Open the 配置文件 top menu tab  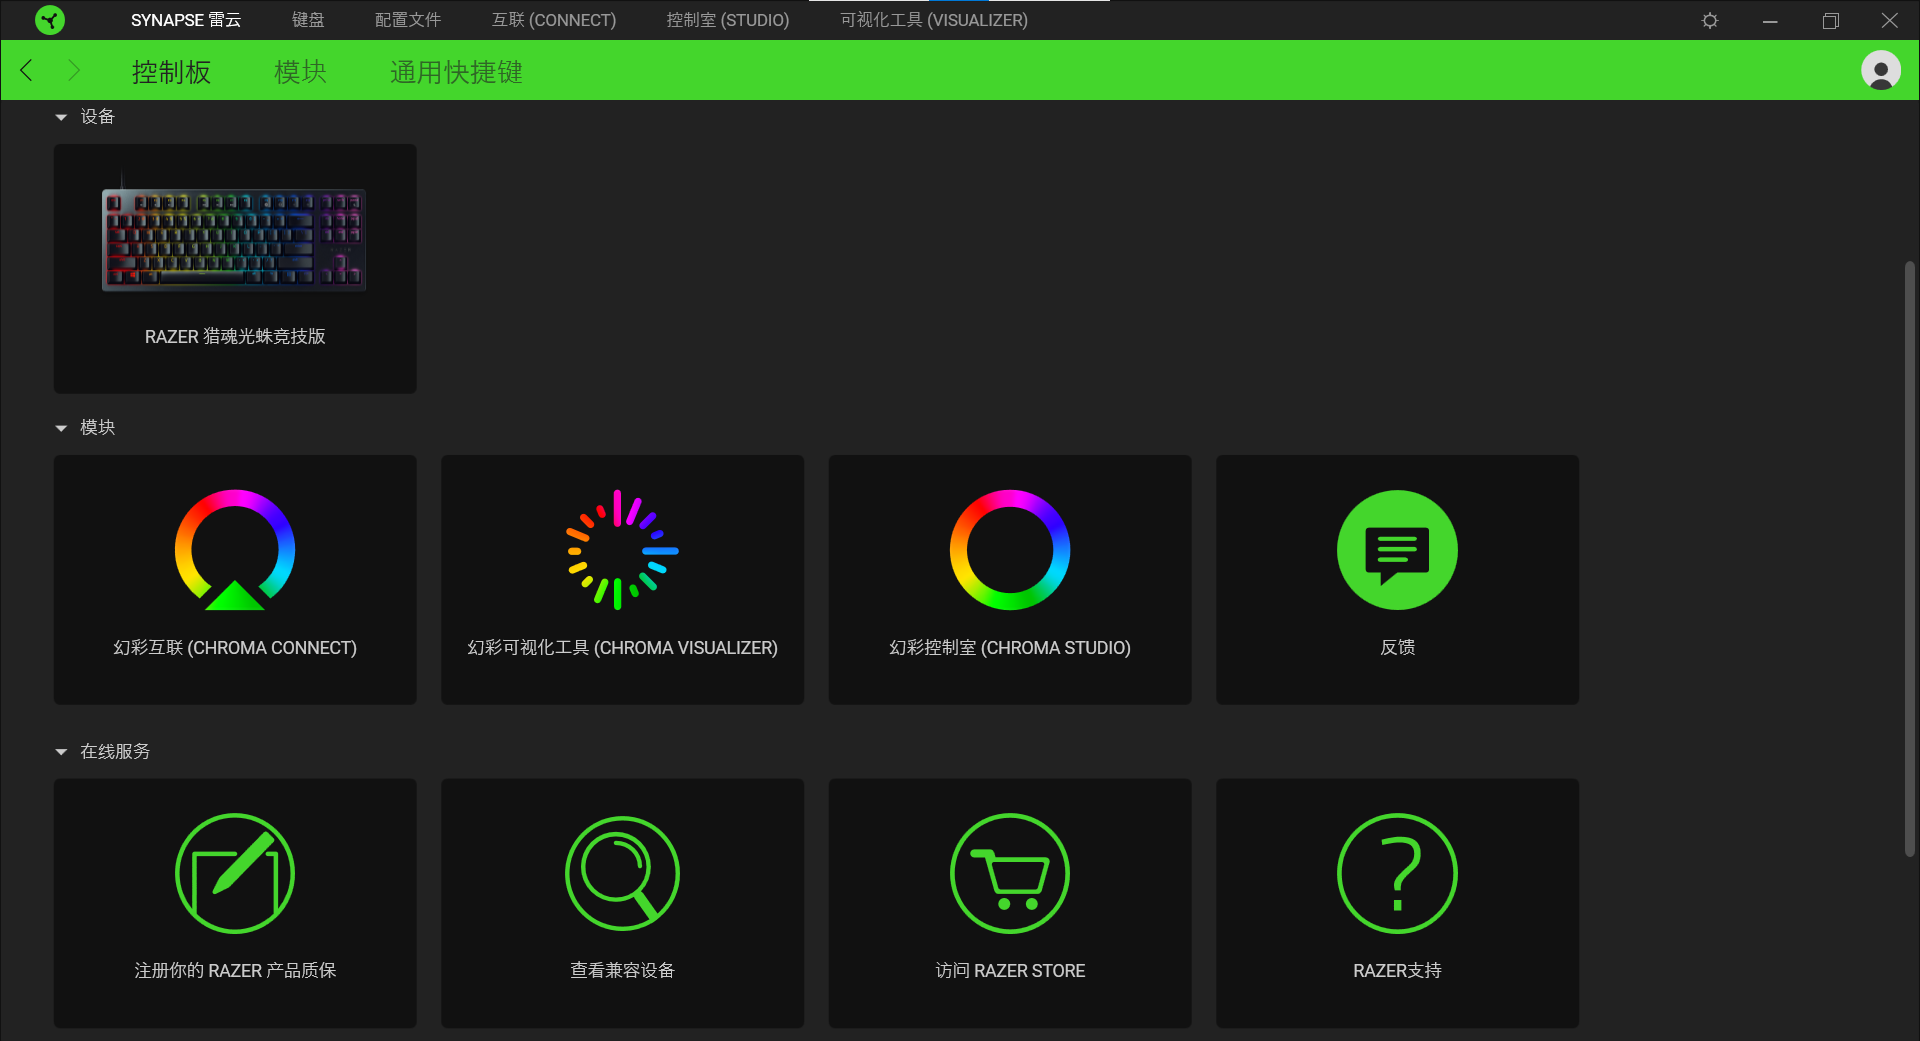(408, 20)
